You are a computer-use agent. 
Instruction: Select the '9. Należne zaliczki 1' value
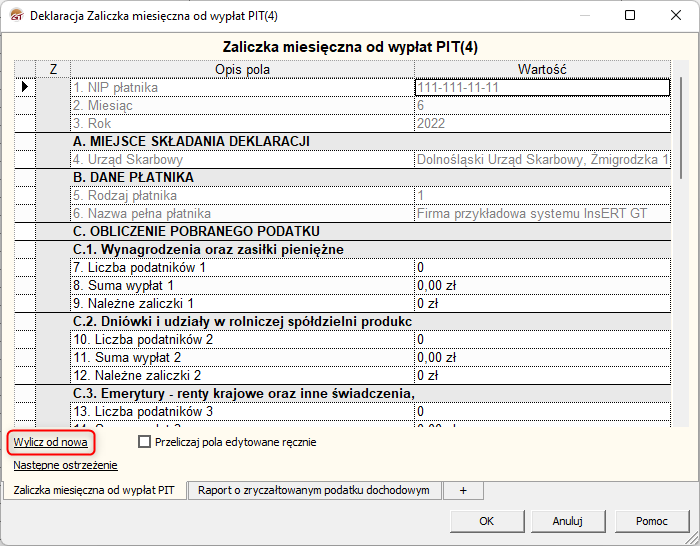pyautogui.click(x=542, y=304)
